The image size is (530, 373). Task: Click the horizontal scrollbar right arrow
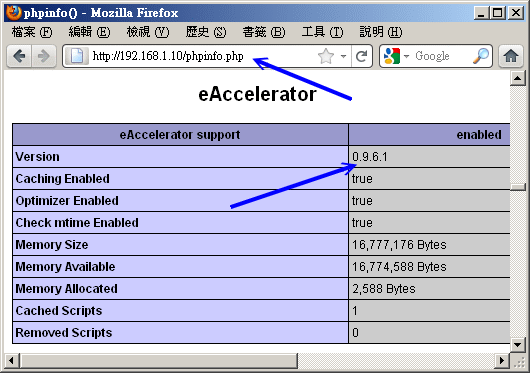pyautogui.click(x=502, y=360)
